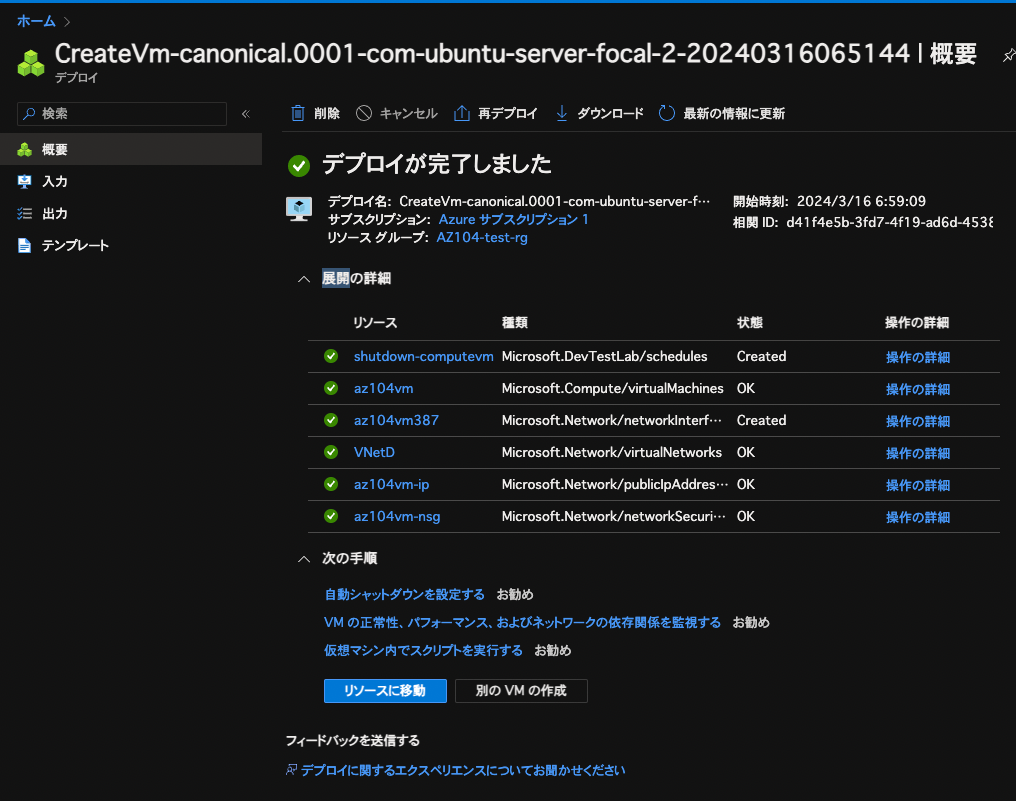
Task: Open az104vm-nsg resource link
Action: [397, 517]
